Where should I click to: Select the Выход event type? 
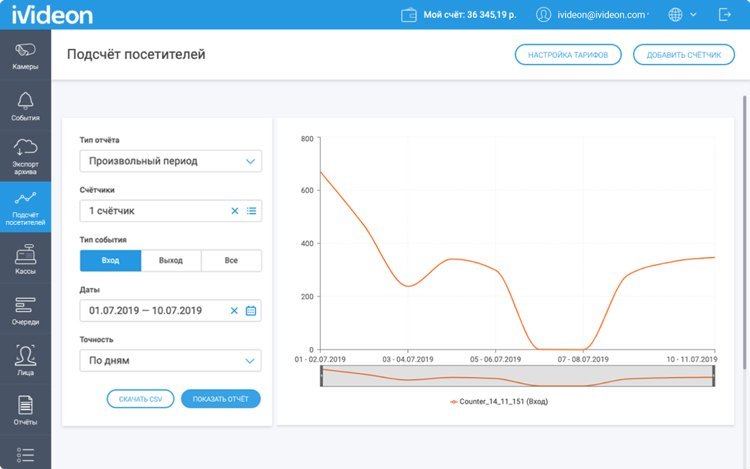[171, 261]
